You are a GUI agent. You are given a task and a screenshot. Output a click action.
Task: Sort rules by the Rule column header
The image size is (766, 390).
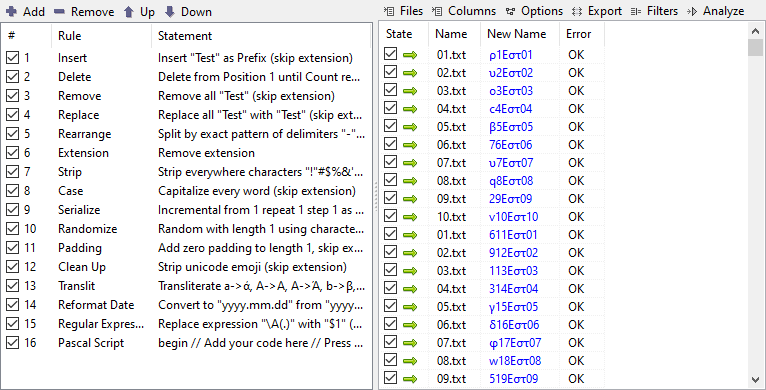101,36
